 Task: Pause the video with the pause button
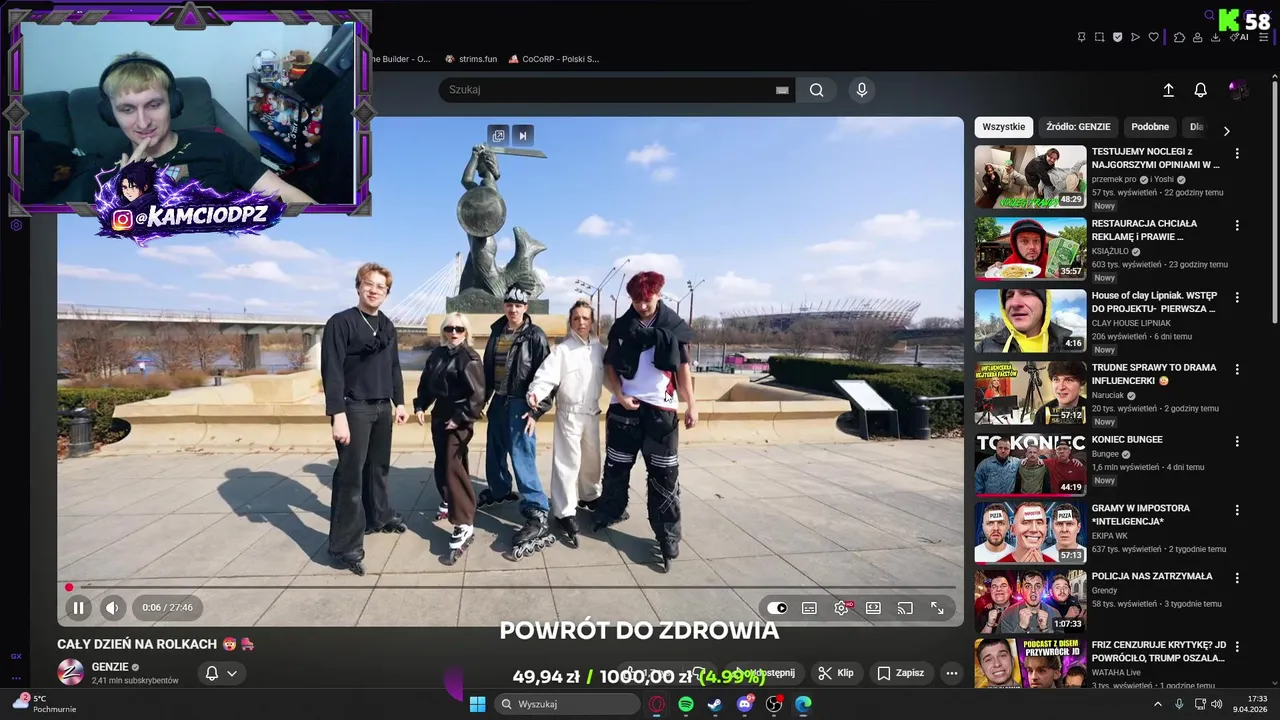[x=78, y=607]
